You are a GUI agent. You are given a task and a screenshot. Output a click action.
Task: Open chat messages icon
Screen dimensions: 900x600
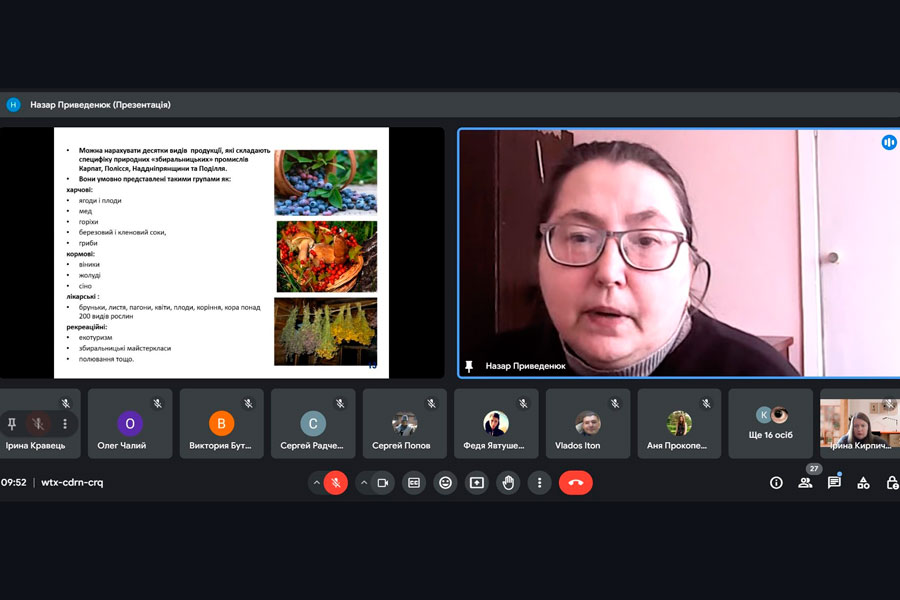(x=834, y=483)
